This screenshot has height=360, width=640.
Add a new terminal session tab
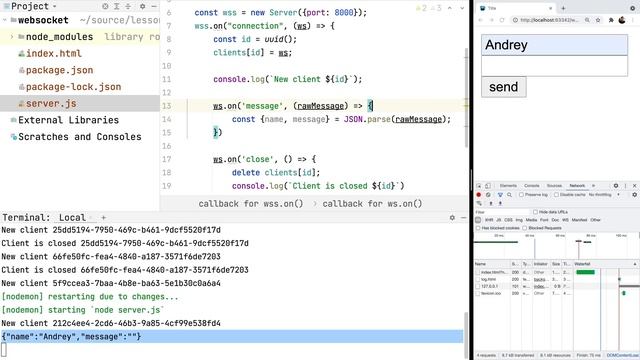coord(103,218)
